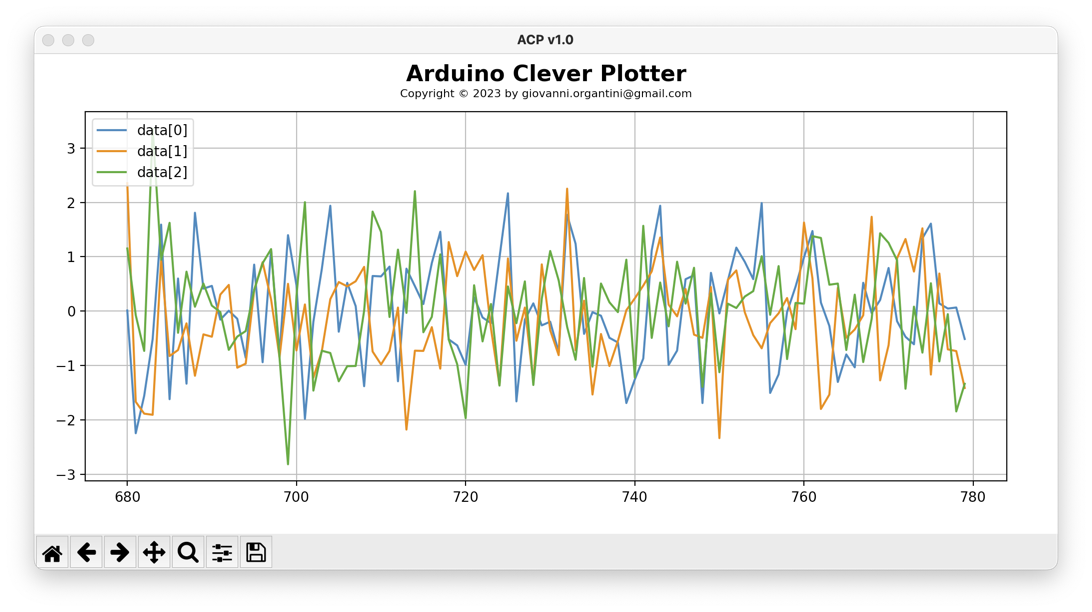Click x-axis tick label 720
1092x612 pixels.
click(x=465, y=497)
